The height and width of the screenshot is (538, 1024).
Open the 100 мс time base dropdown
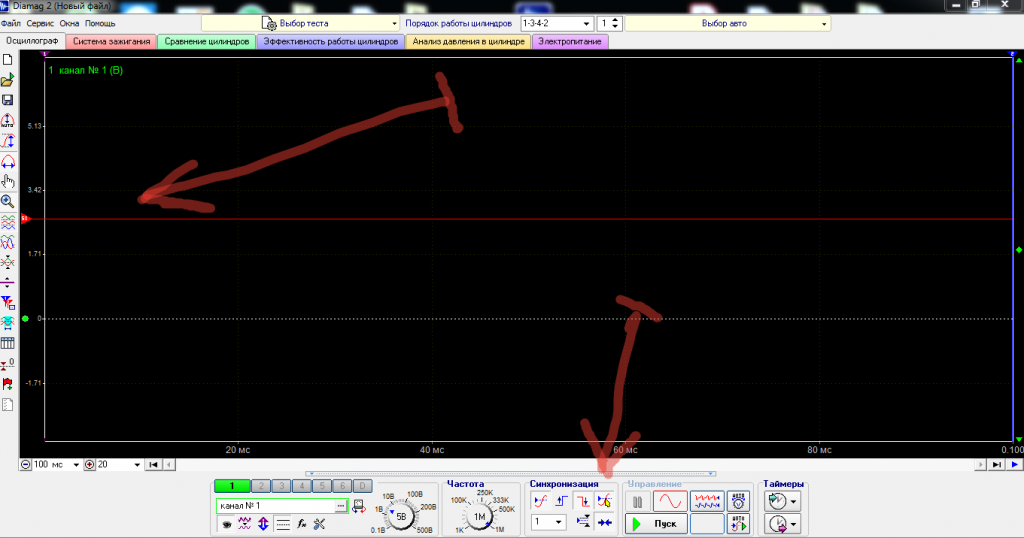coord(76,465)
